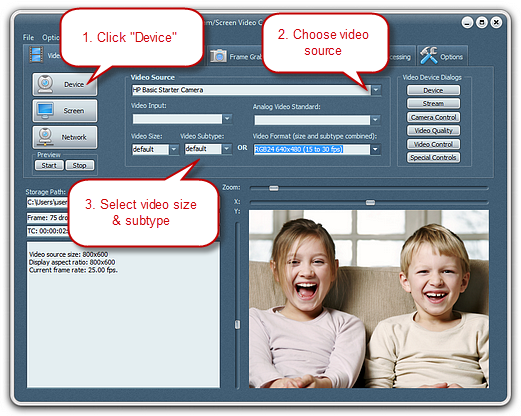
Task: Expand the Video Format combined dropdown
Action: pos(376,149)
